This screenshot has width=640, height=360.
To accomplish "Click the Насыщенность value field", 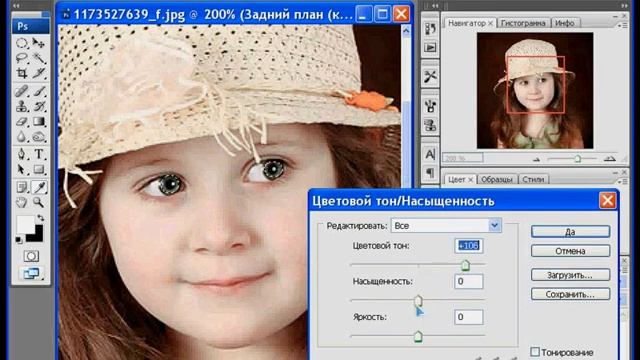I will (469, 281).
